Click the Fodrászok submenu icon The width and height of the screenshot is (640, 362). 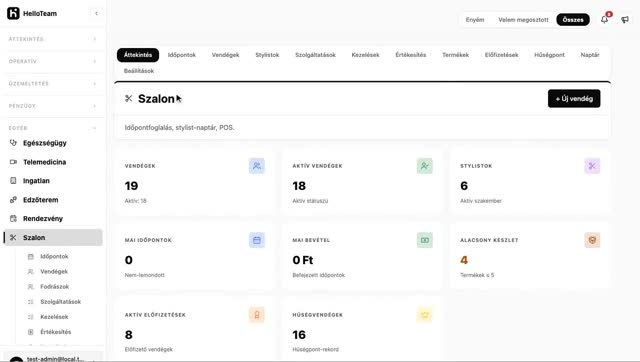[31, 286]
